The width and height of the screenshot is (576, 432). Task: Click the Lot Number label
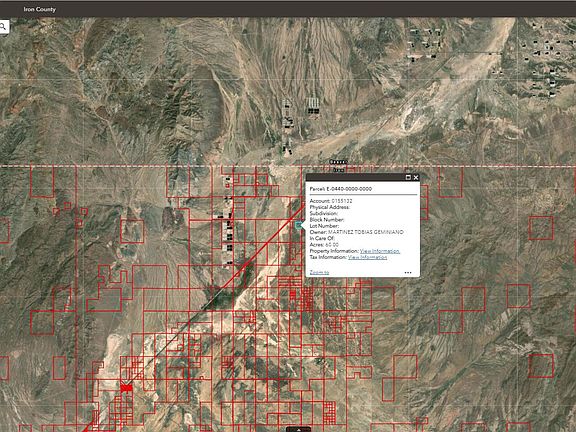(x=324, y=226)
